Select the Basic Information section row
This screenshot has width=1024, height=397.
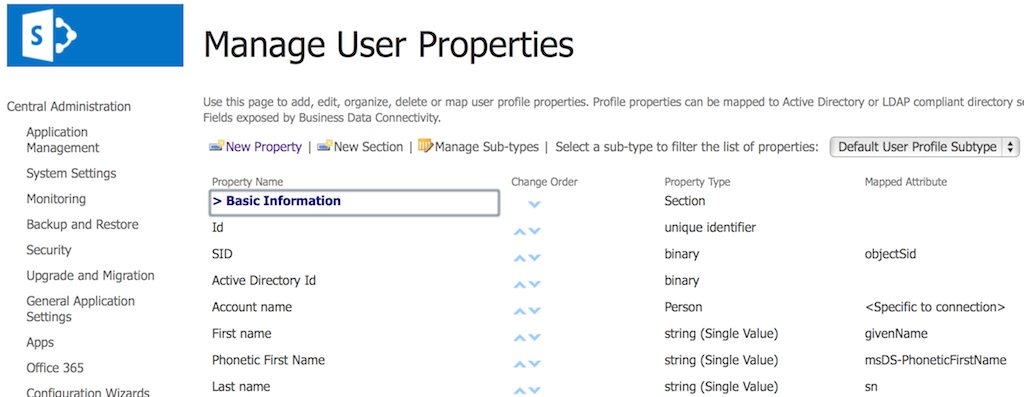(355, 202)
